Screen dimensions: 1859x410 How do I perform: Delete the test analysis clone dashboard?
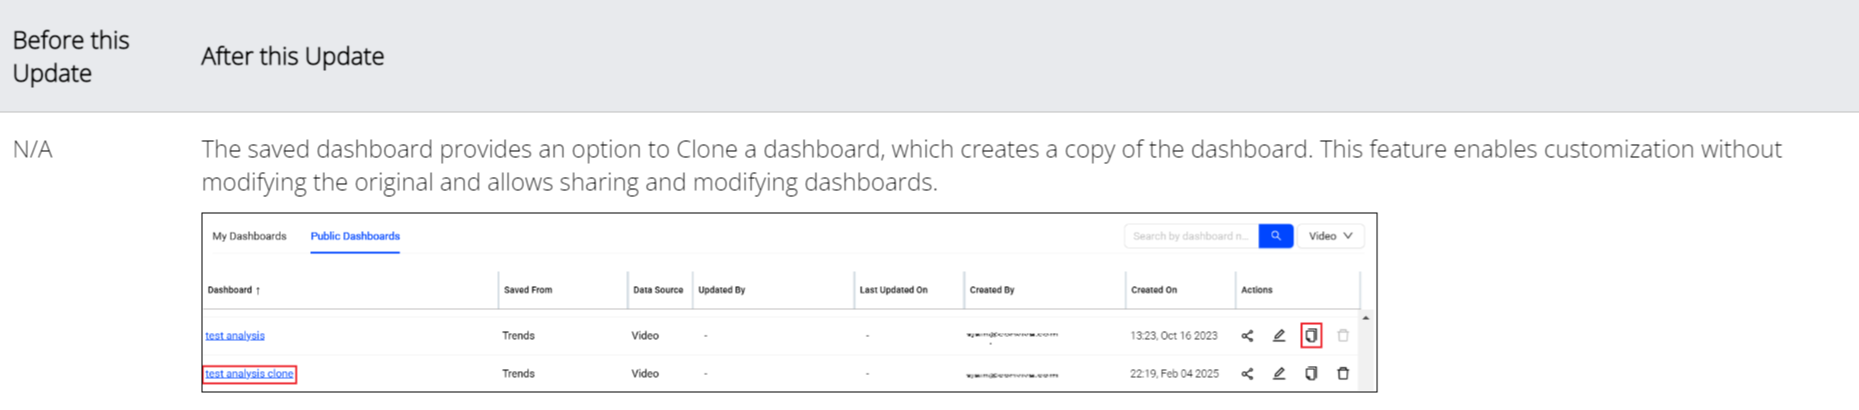(x=1343, y=374)
